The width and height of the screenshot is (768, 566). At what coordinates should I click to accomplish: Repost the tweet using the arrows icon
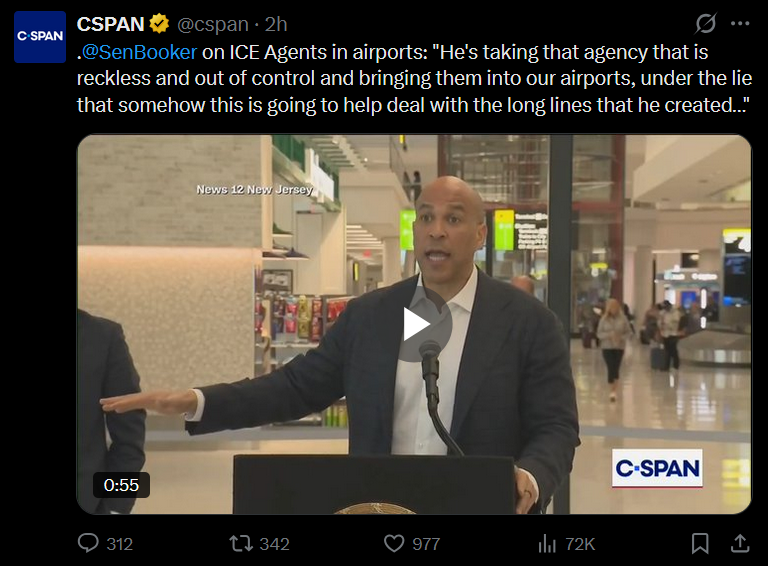241,543
